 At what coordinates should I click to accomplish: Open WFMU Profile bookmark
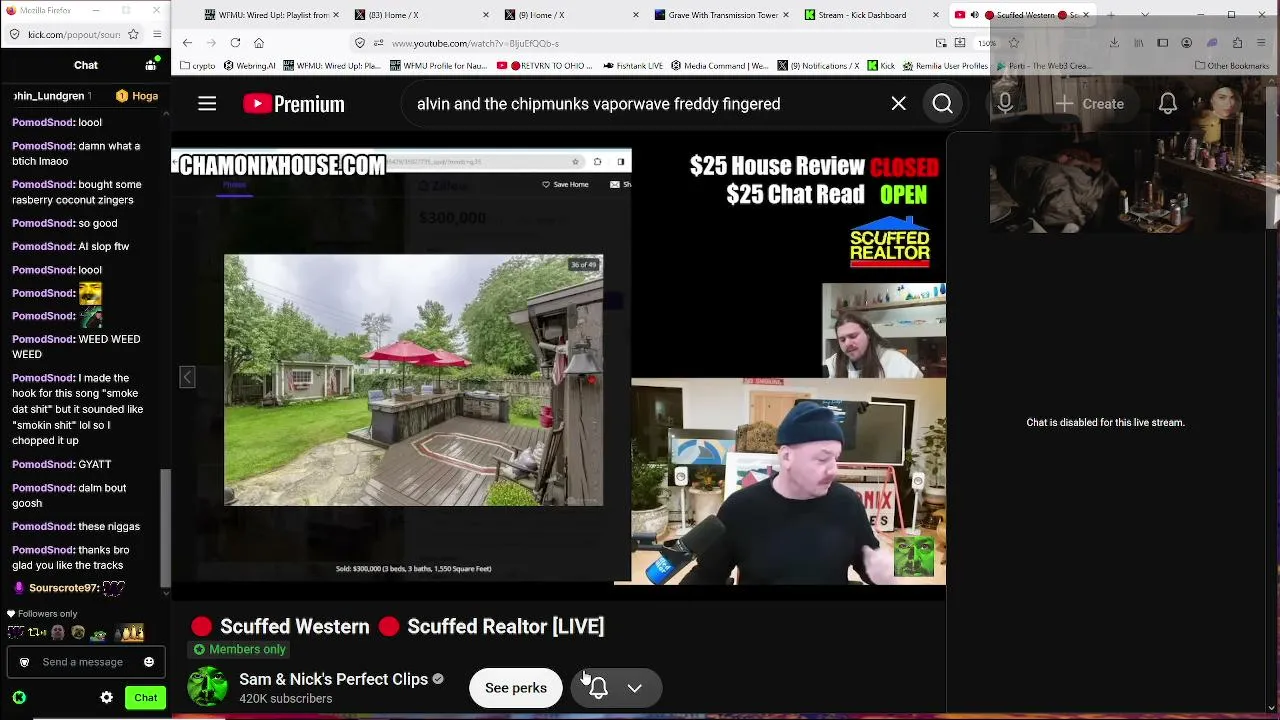pos(439,66)
